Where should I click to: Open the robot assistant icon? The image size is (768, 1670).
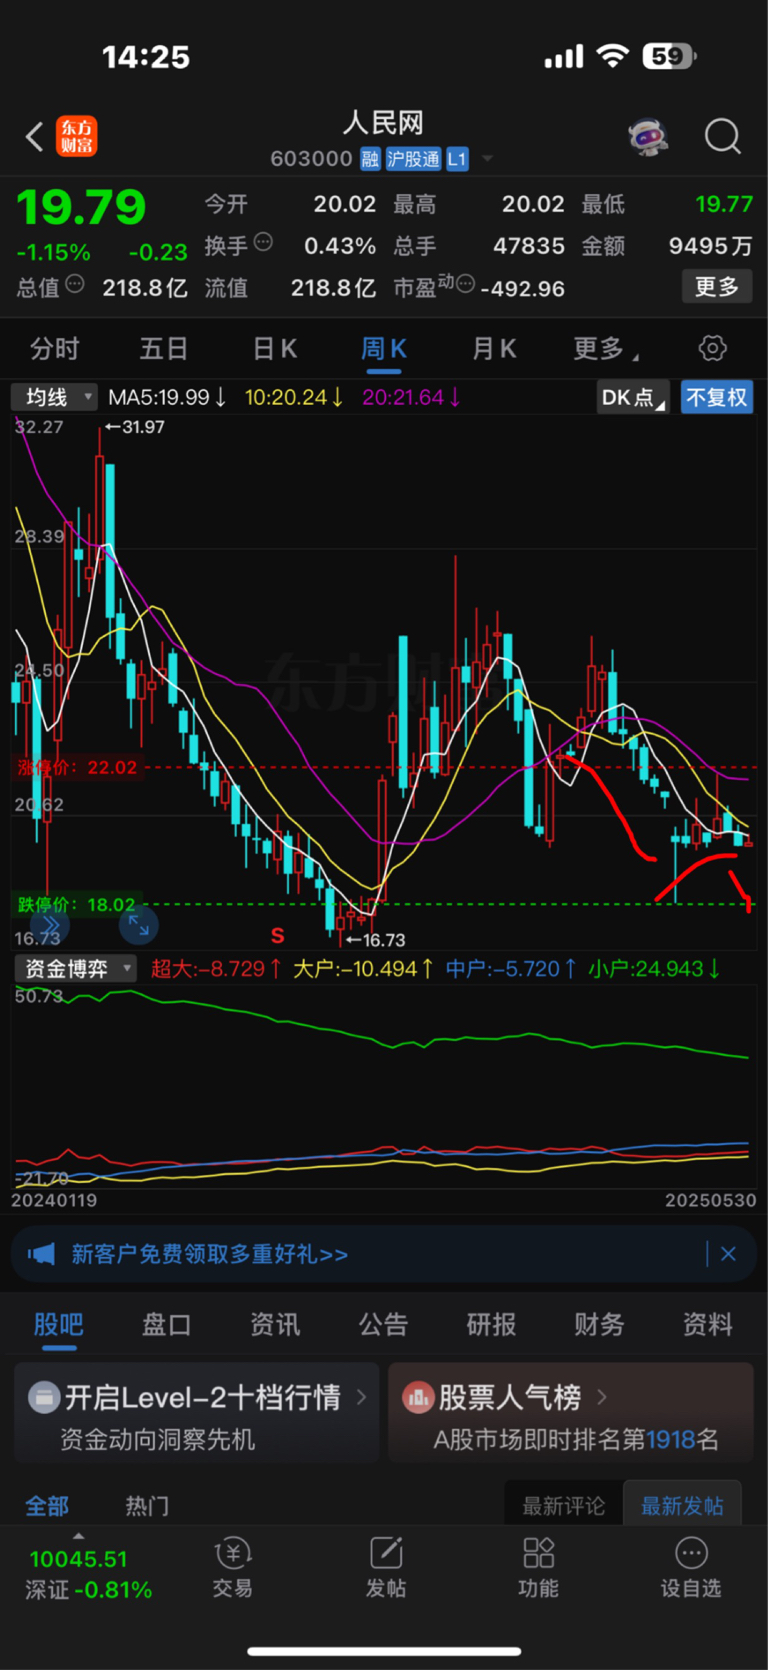(648, 136)
